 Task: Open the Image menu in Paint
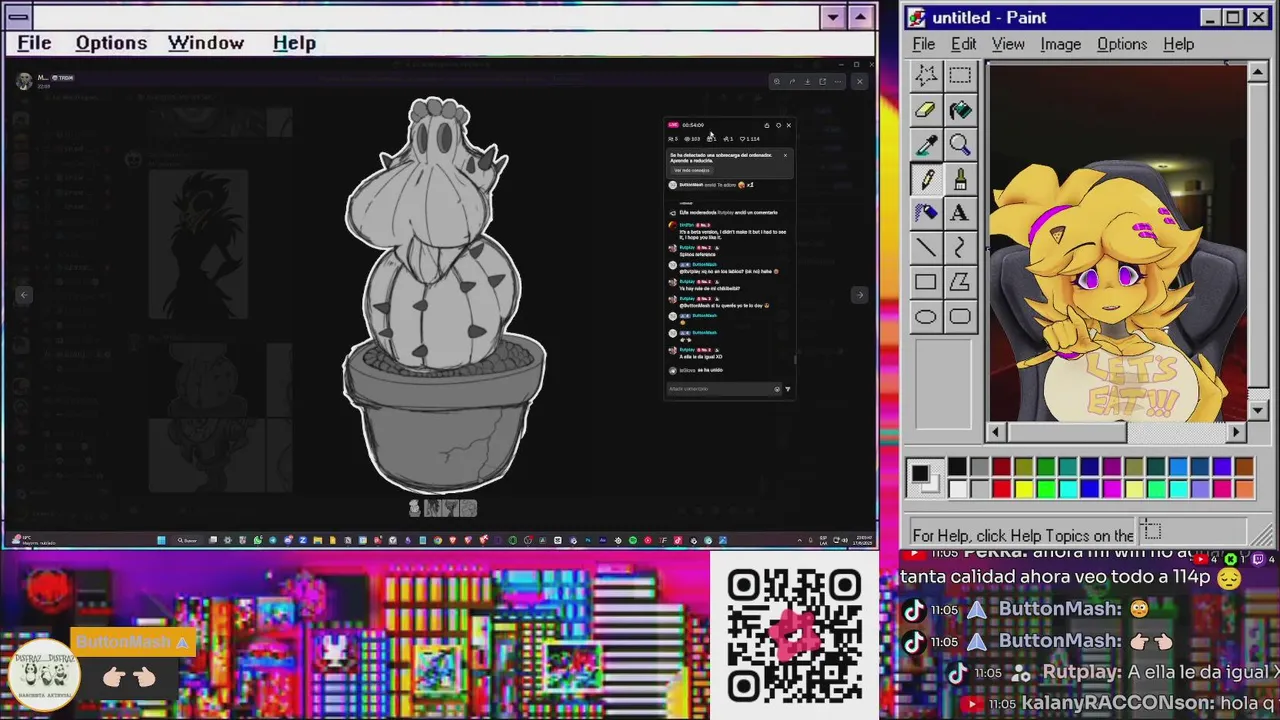(x=1060, y=44)
